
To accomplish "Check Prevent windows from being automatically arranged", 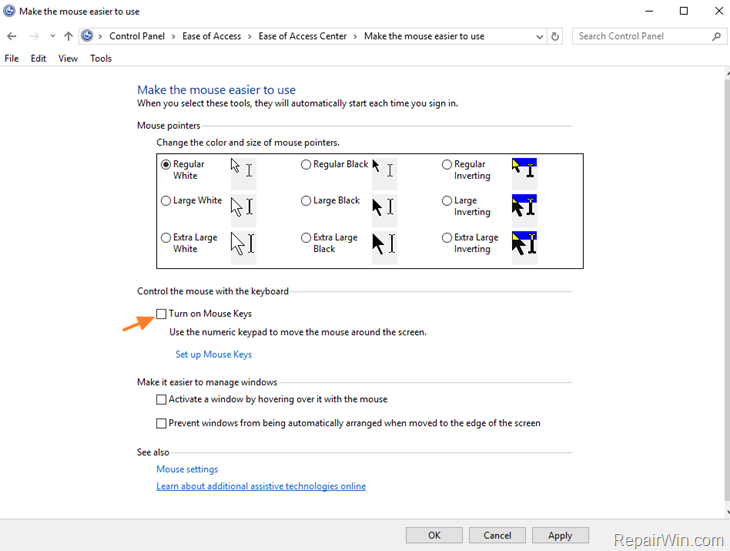I will pyautogui.click(x=161, y=423).
